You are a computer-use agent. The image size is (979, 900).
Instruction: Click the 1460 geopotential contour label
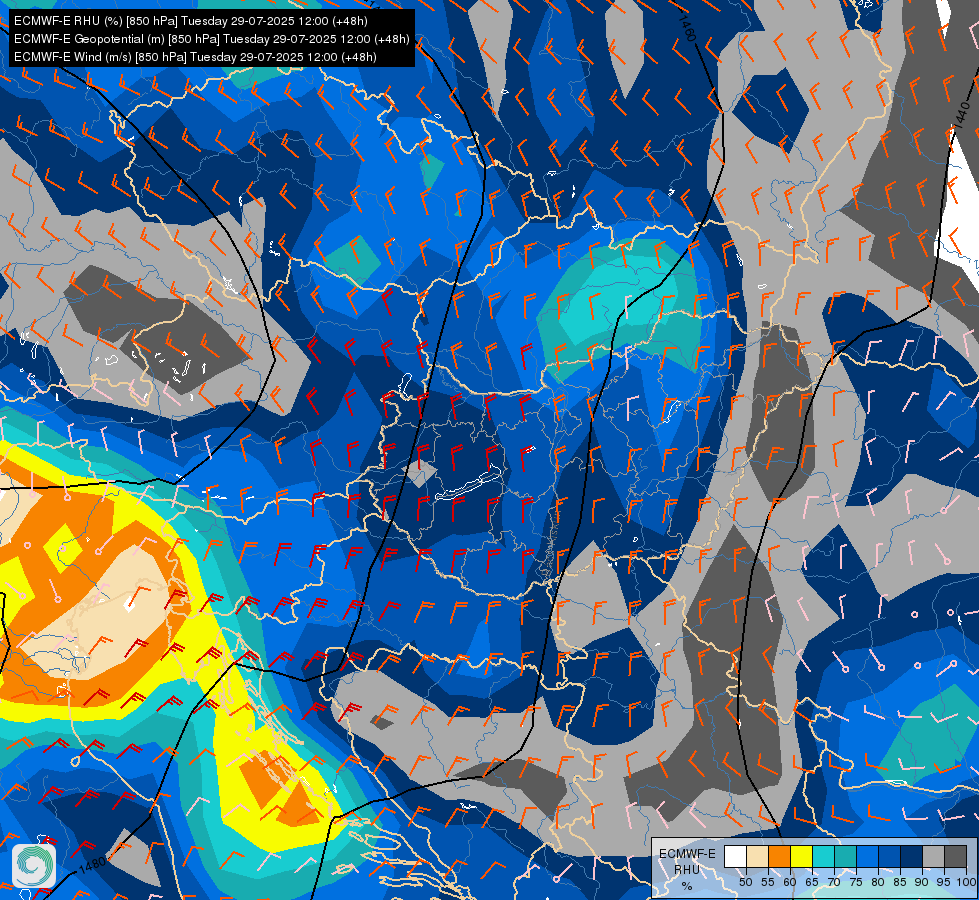pos(686,28)
